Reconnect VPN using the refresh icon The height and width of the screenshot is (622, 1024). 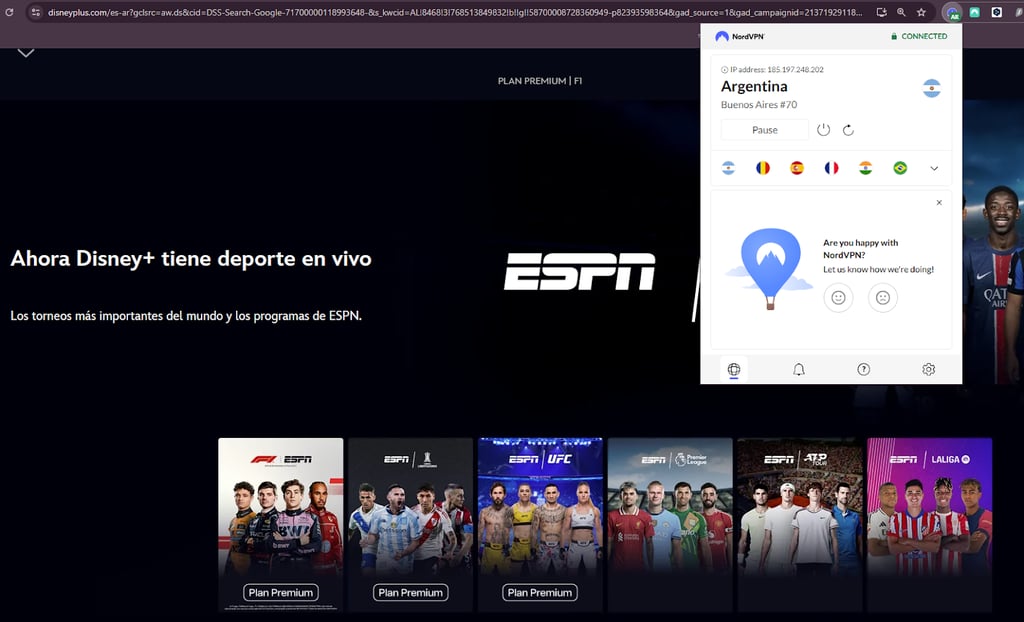click(x=848, y=130)
